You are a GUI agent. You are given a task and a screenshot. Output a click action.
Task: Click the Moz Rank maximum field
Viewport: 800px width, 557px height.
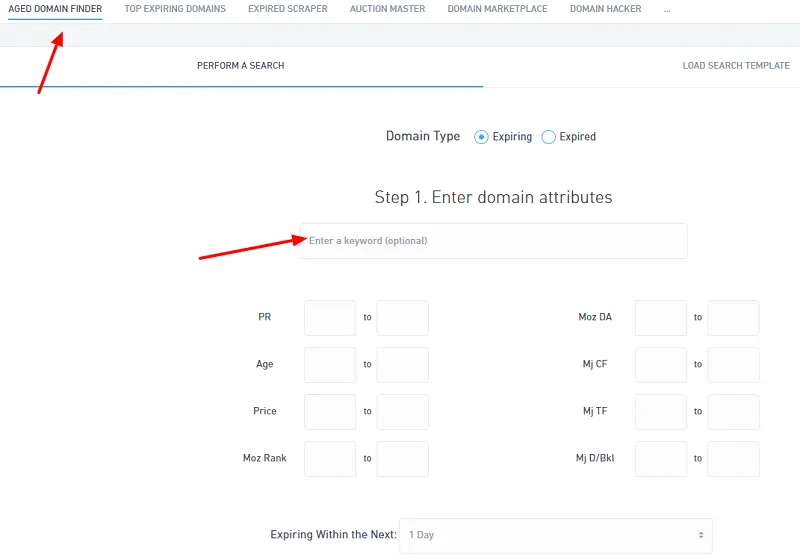point(402,458)
